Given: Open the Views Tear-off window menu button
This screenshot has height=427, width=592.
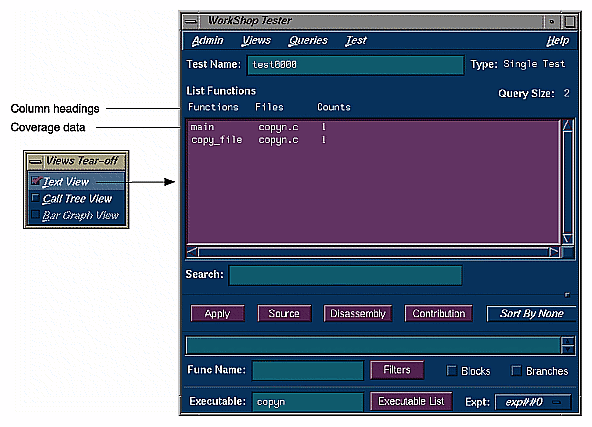Looking at the screenshot, I should point(35,162).
